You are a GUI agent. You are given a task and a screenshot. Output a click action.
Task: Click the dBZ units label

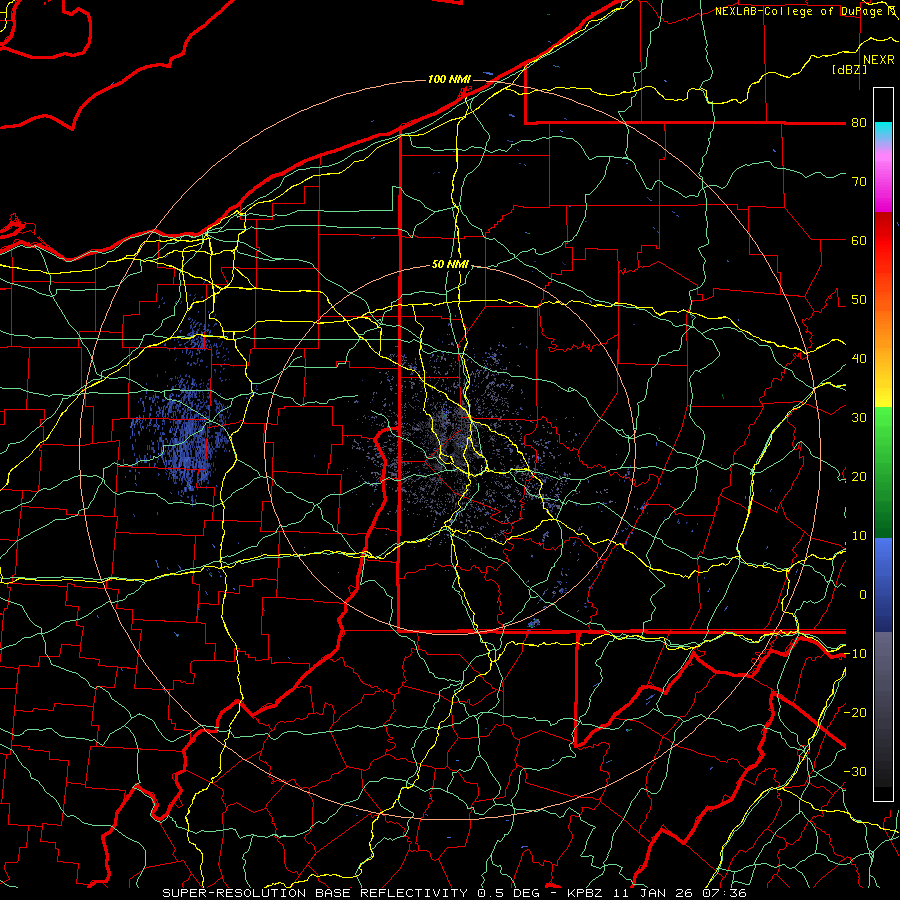pos(849,69)
